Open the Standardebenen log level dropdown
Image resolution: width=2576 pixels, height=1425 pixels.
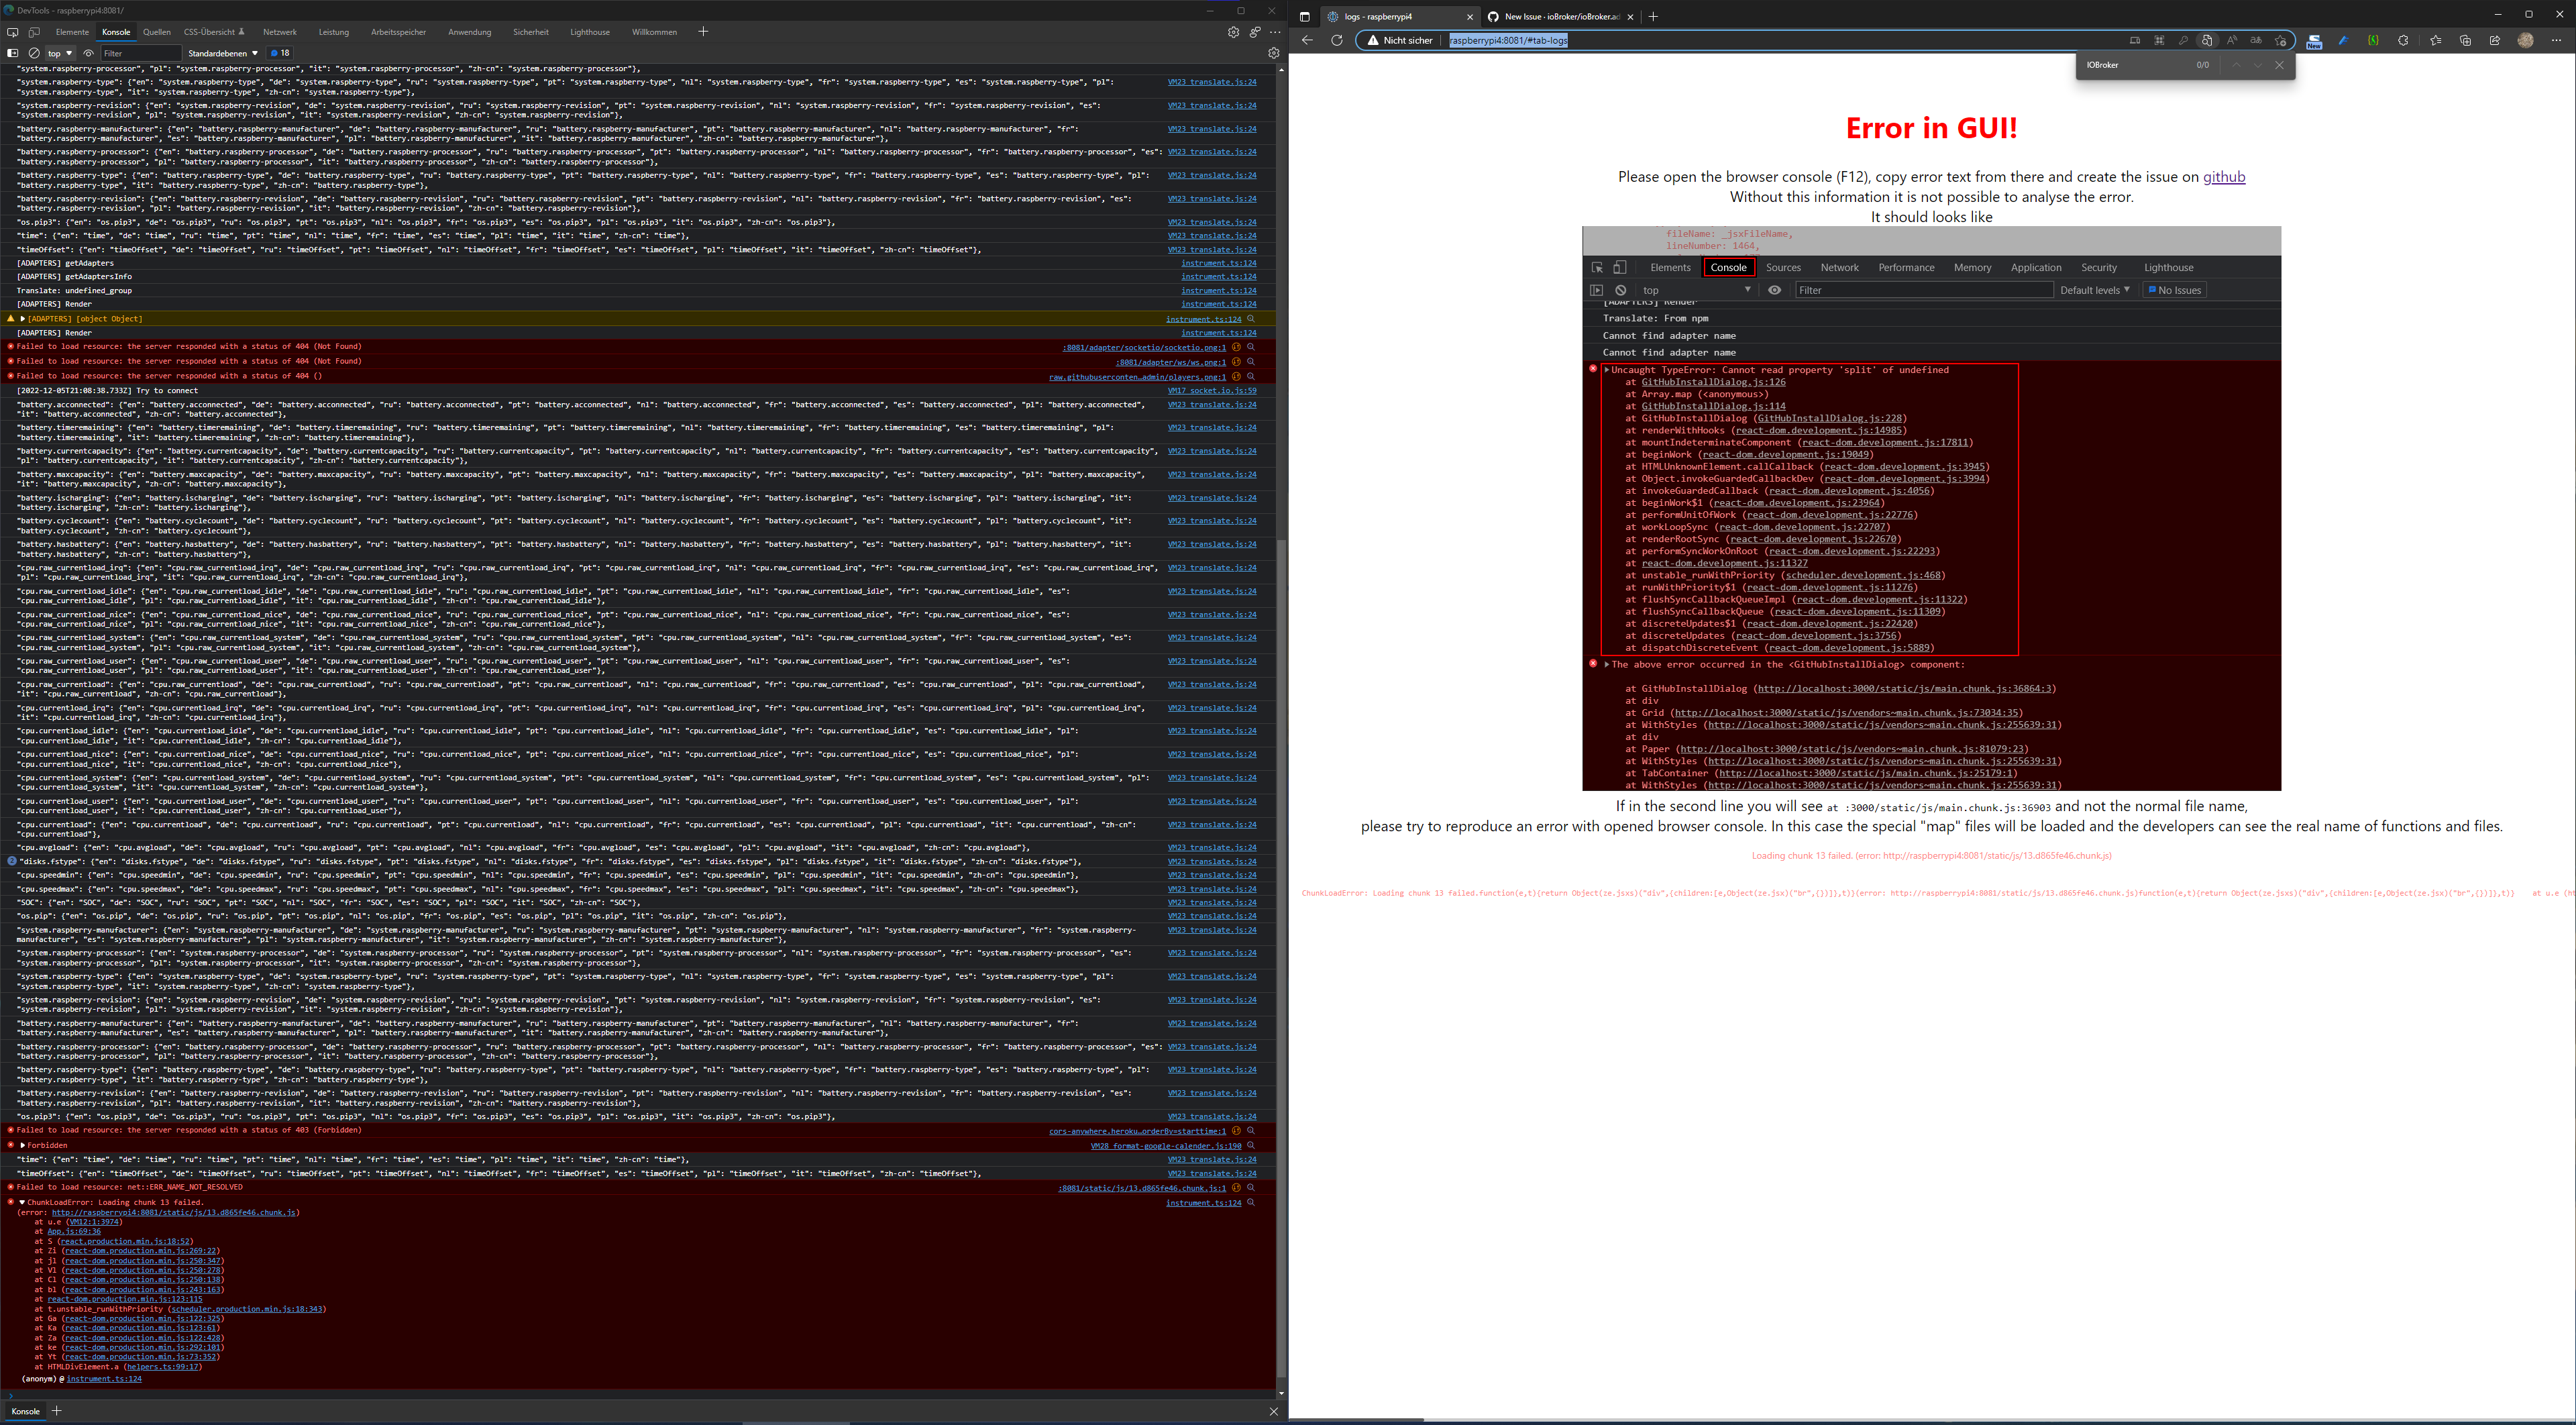tap(221, 53)
